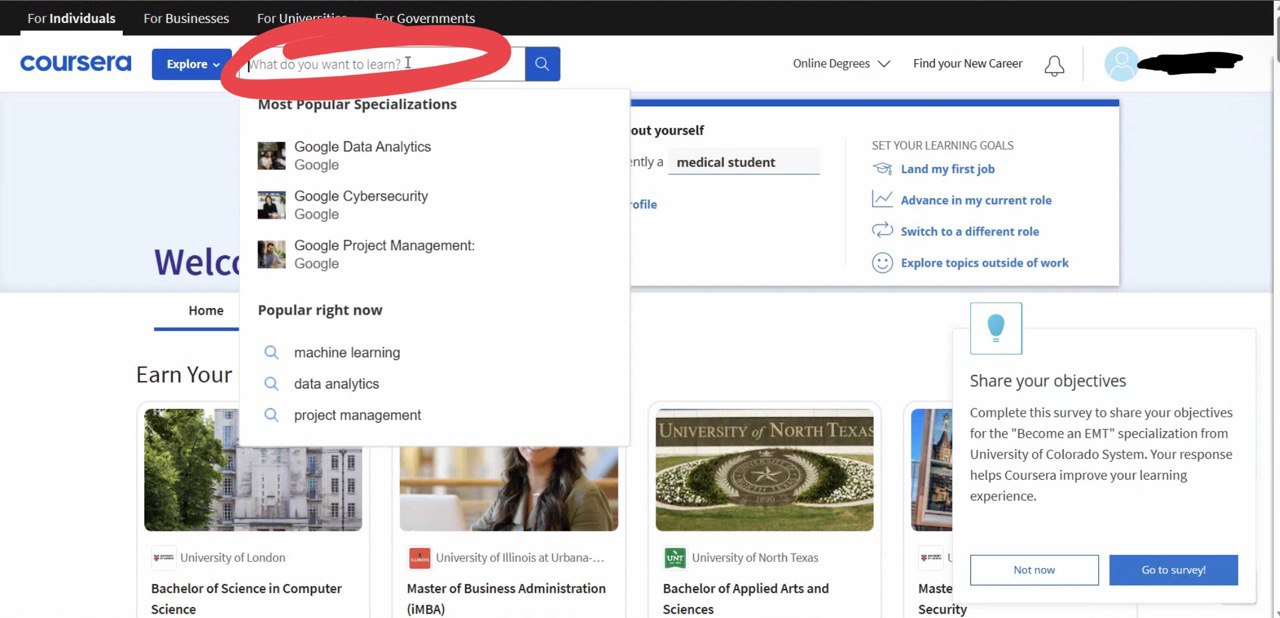Click graduation cap icon for first job
This screenshot has height=618, width=1280.
pos(882,169)
